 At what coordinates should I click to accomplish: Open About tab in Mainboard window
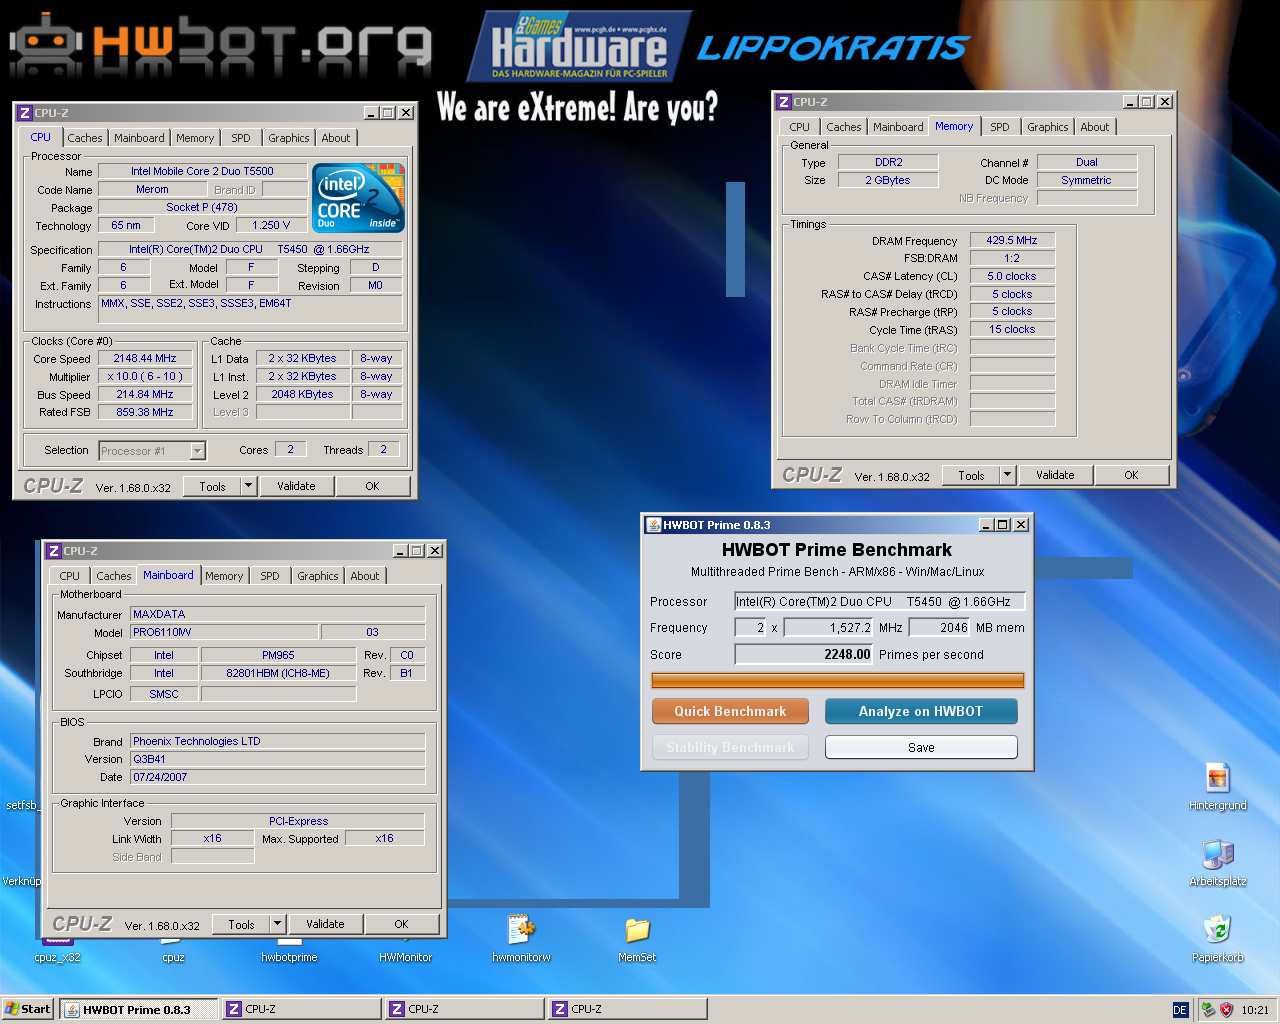[365, 576]
